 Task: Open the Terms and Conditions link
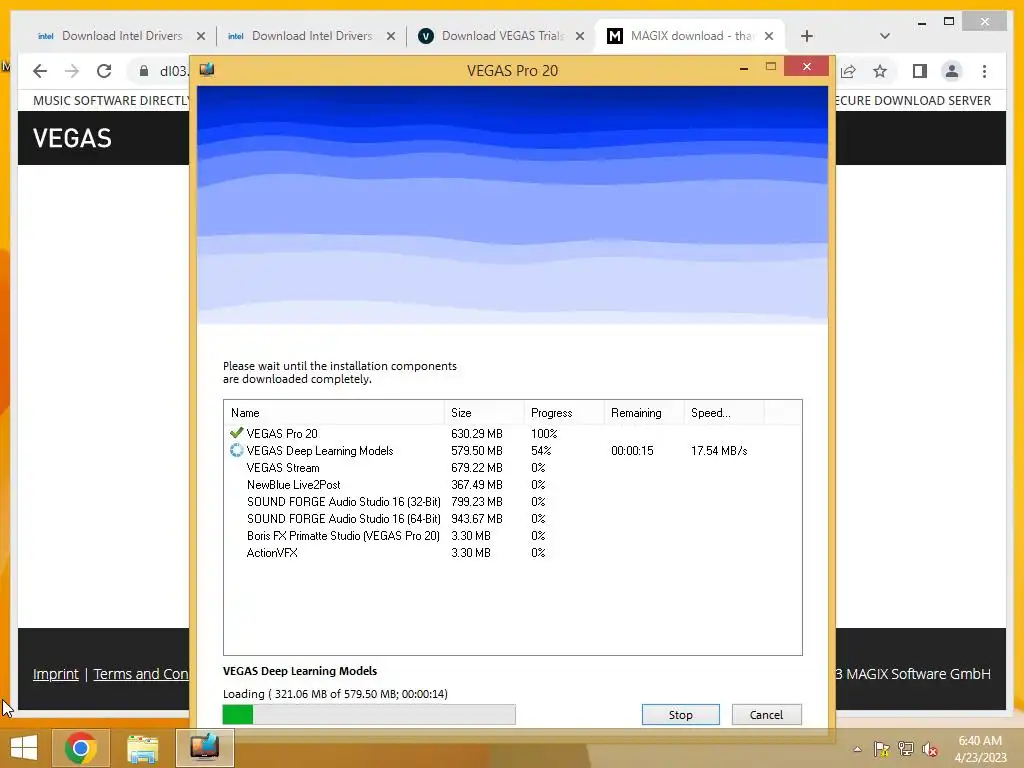point(140,674)
